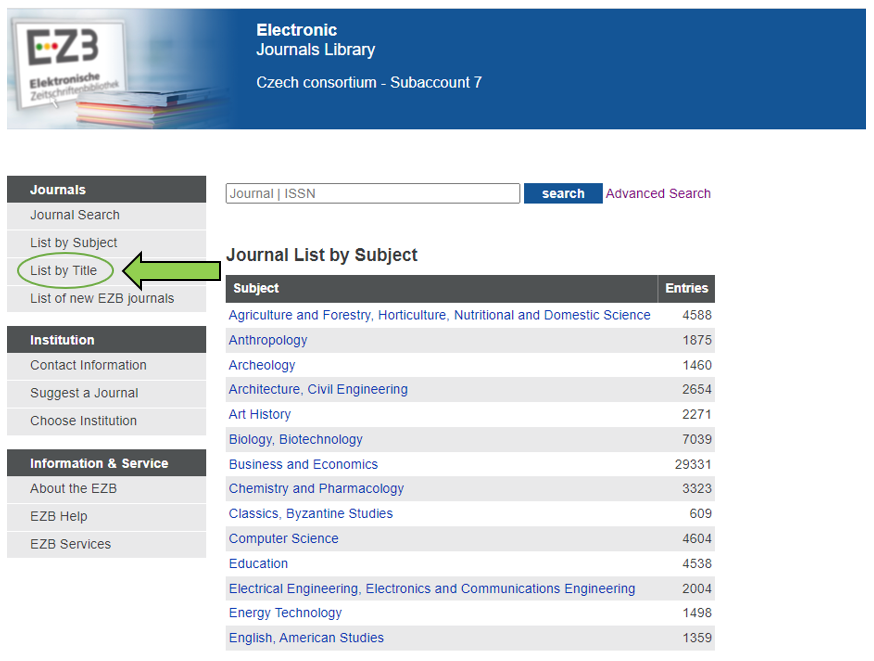874x661 pixels.
Task: Click the Institution section header
Action: pyautogui.click(x=106, y=340)
